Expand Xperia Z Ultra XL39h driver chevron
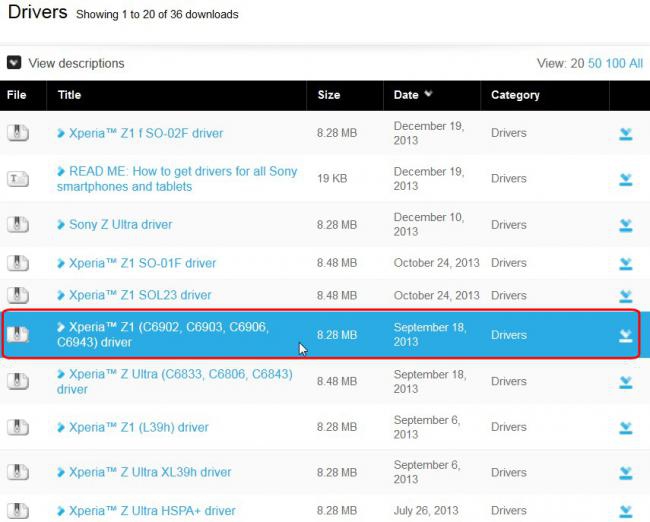 [61, 472]
